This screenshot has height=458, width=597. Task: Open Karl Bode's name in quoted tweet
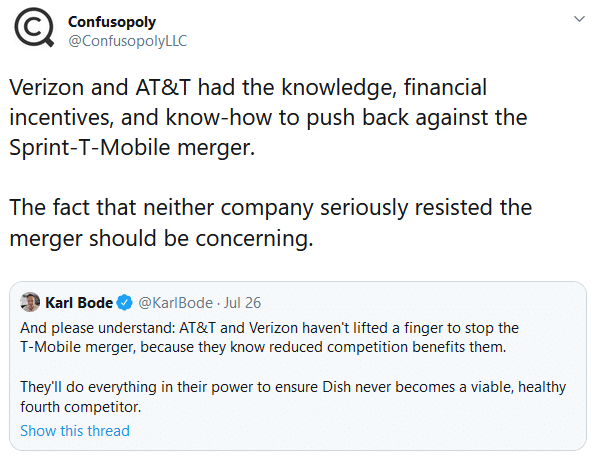79,303
